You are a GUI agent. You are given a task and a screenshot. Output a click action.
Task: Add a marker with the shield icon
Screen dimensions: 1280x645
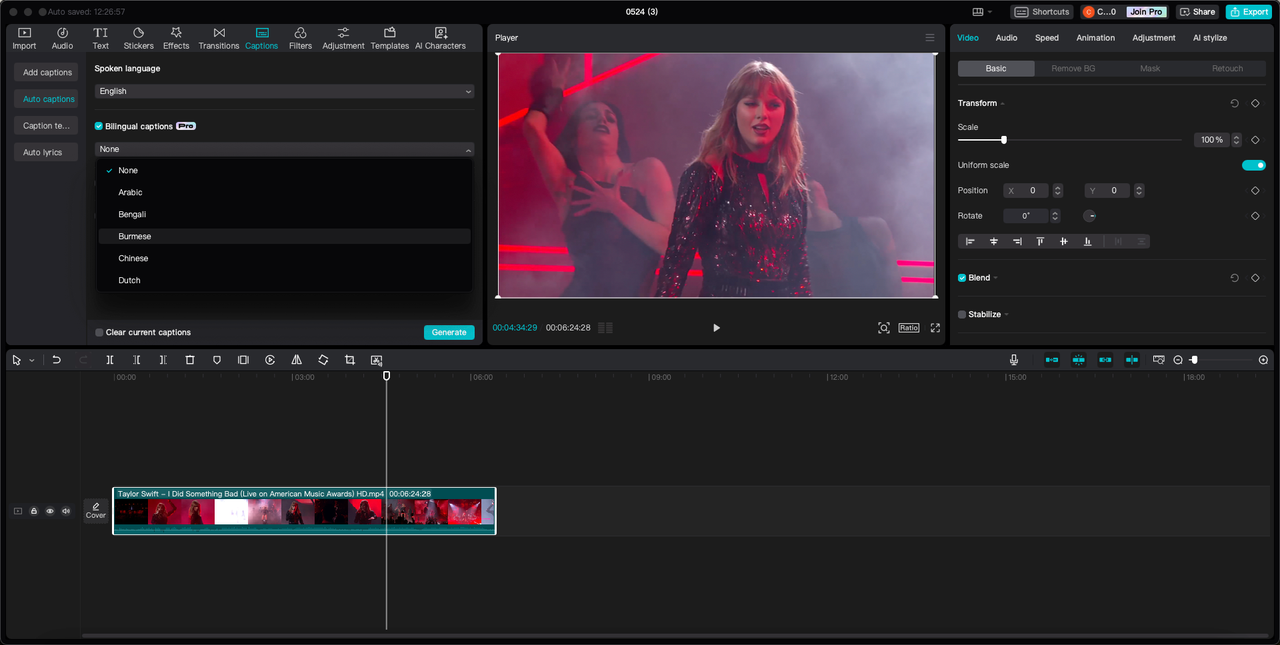coord(217,360)
